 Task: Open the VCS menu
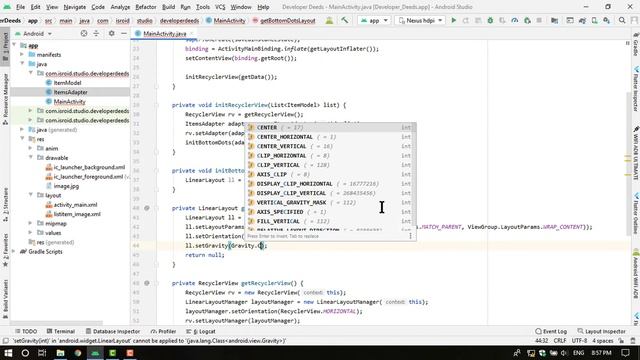click(220, 7)
